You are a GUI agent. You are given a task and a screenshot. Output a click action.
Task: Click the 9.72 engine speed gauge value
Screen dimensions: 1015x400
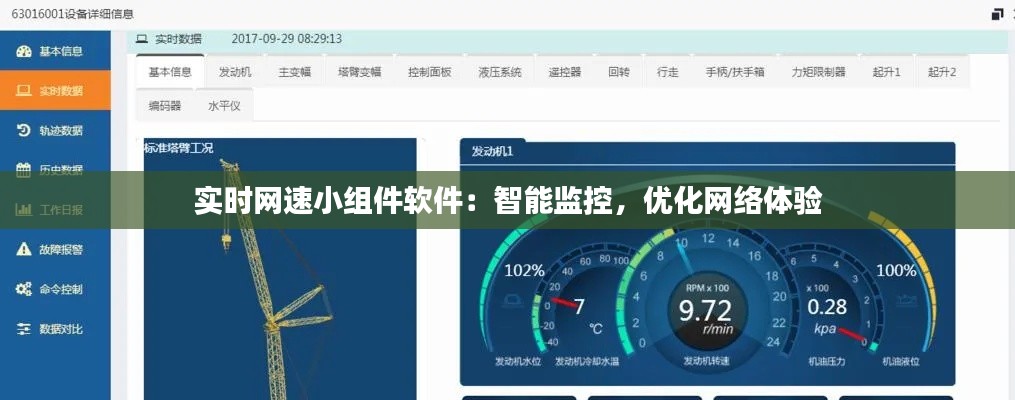[705, 311]
